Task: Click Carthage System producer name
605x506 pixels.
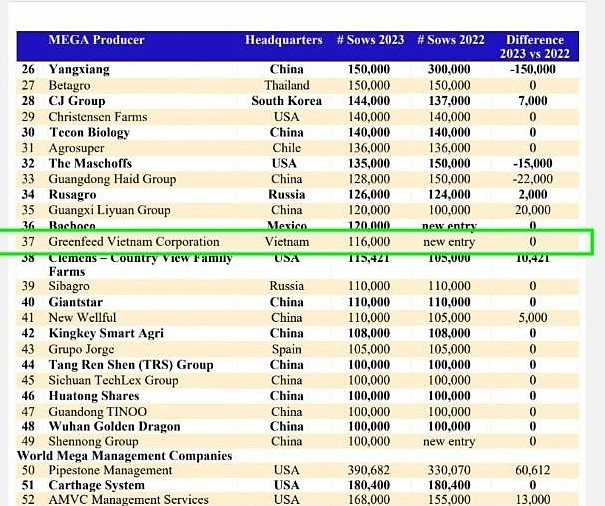Action: point(96,485)
